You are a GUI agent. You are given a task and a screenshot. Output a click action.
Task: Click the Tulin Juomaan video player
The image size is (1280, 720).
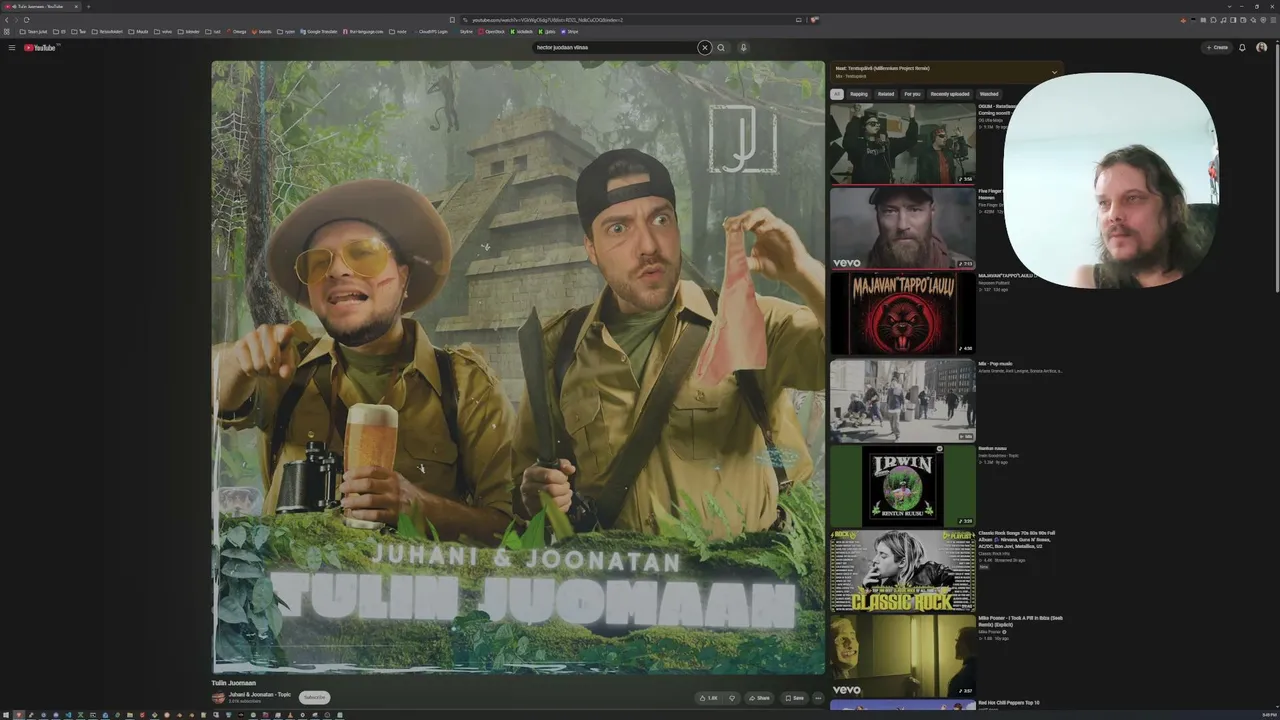[518, 368]
